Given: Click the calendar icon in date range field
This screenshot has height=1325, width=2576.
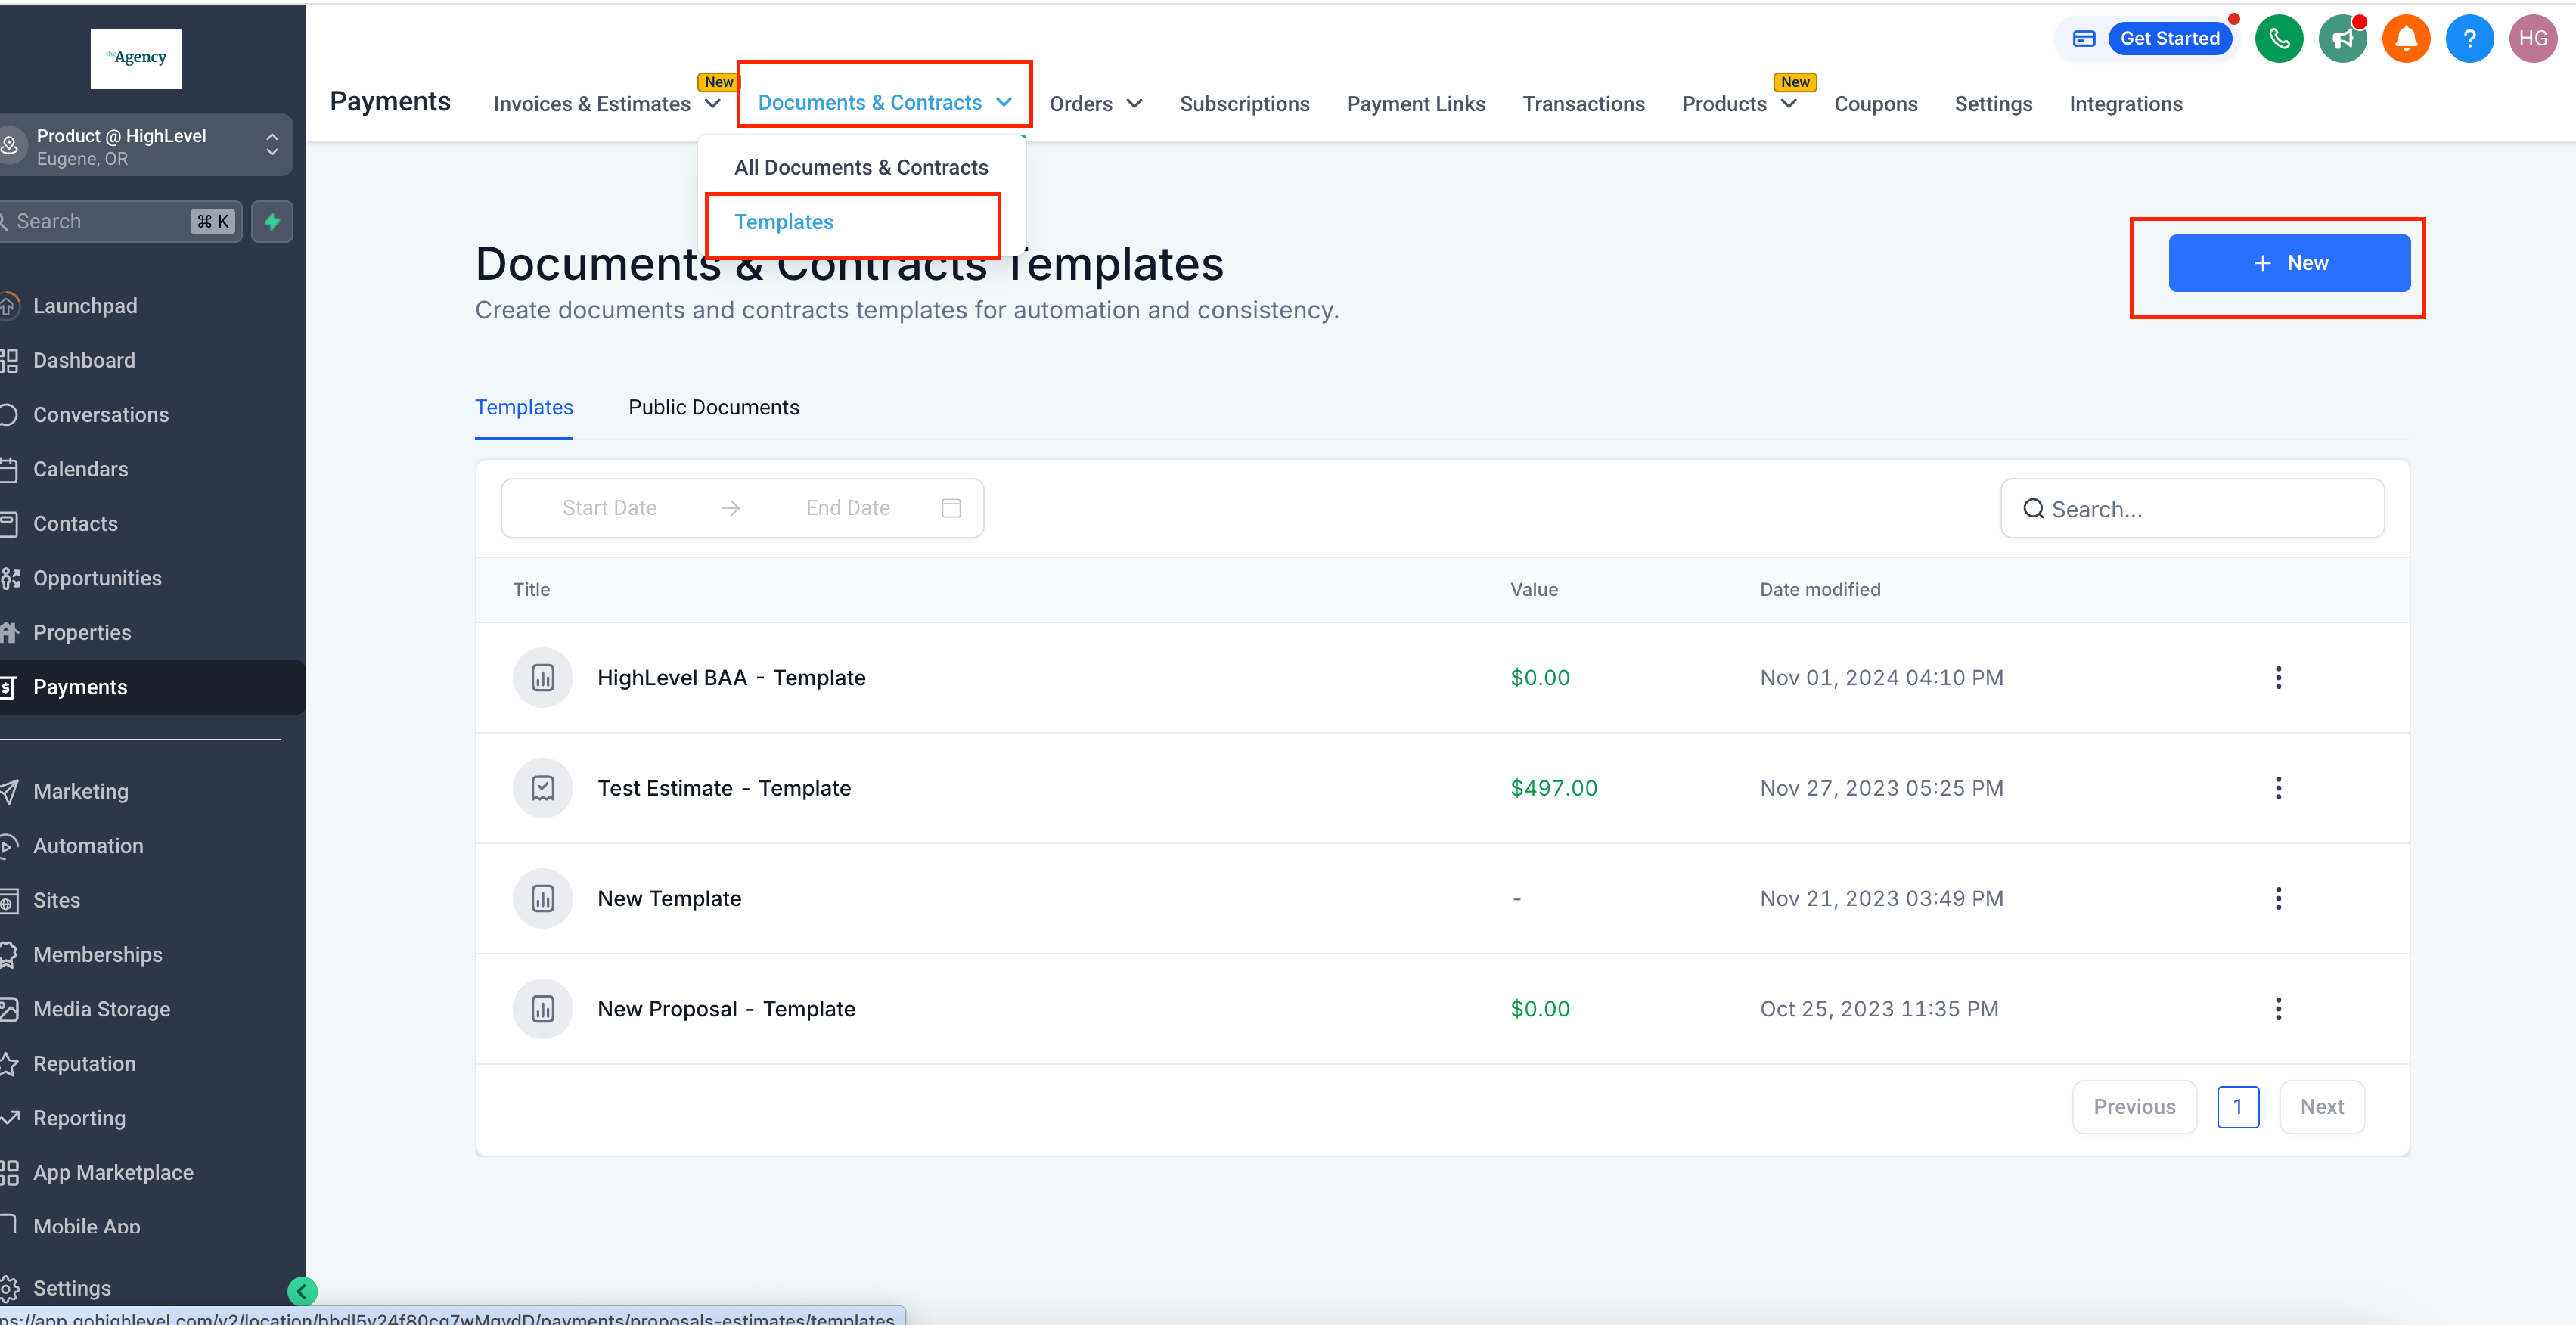Looking at the screenshot, I should (951, 508).
